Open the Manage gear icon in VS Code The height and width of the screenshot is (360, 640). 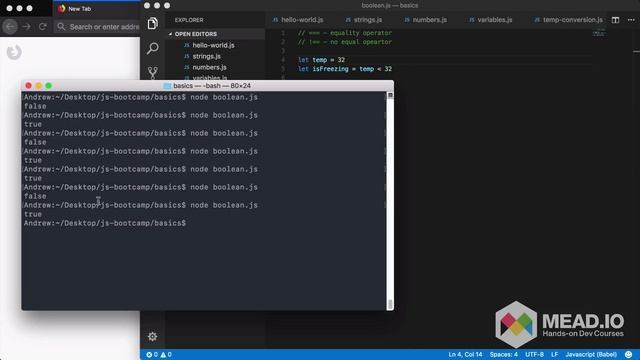[x=153, y=336]
